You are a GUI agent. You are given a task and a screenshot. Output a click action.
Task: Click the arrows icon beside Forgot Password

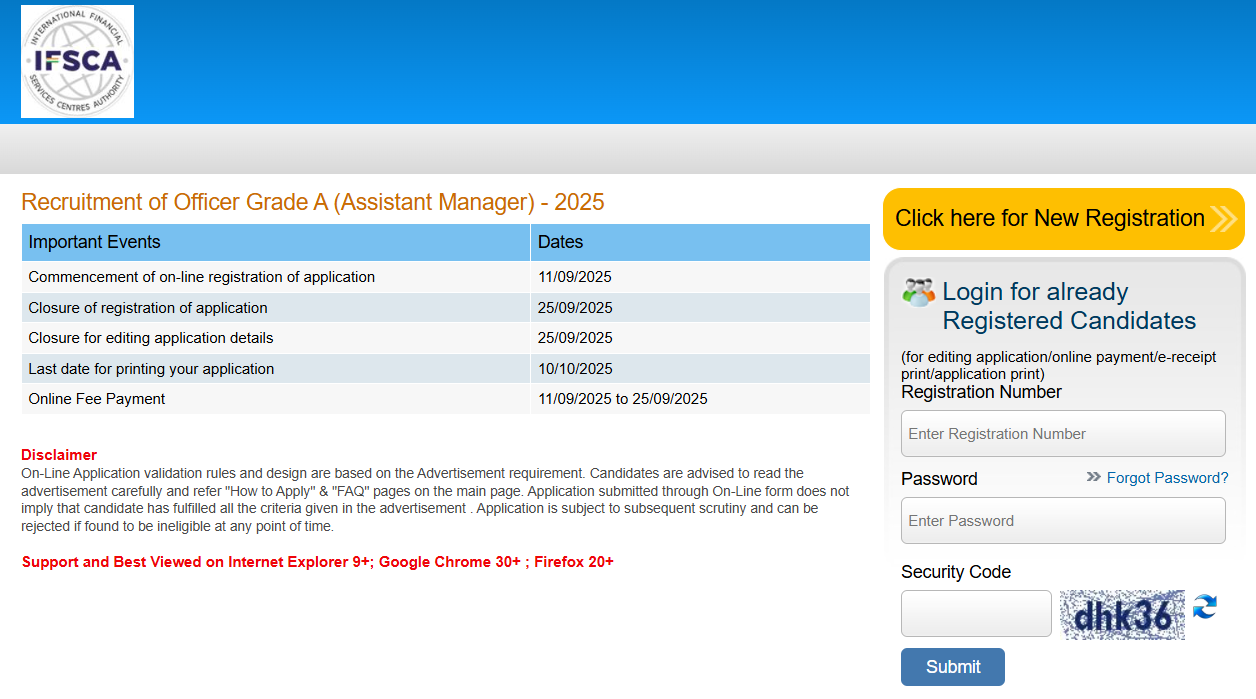pos(1093,477)
